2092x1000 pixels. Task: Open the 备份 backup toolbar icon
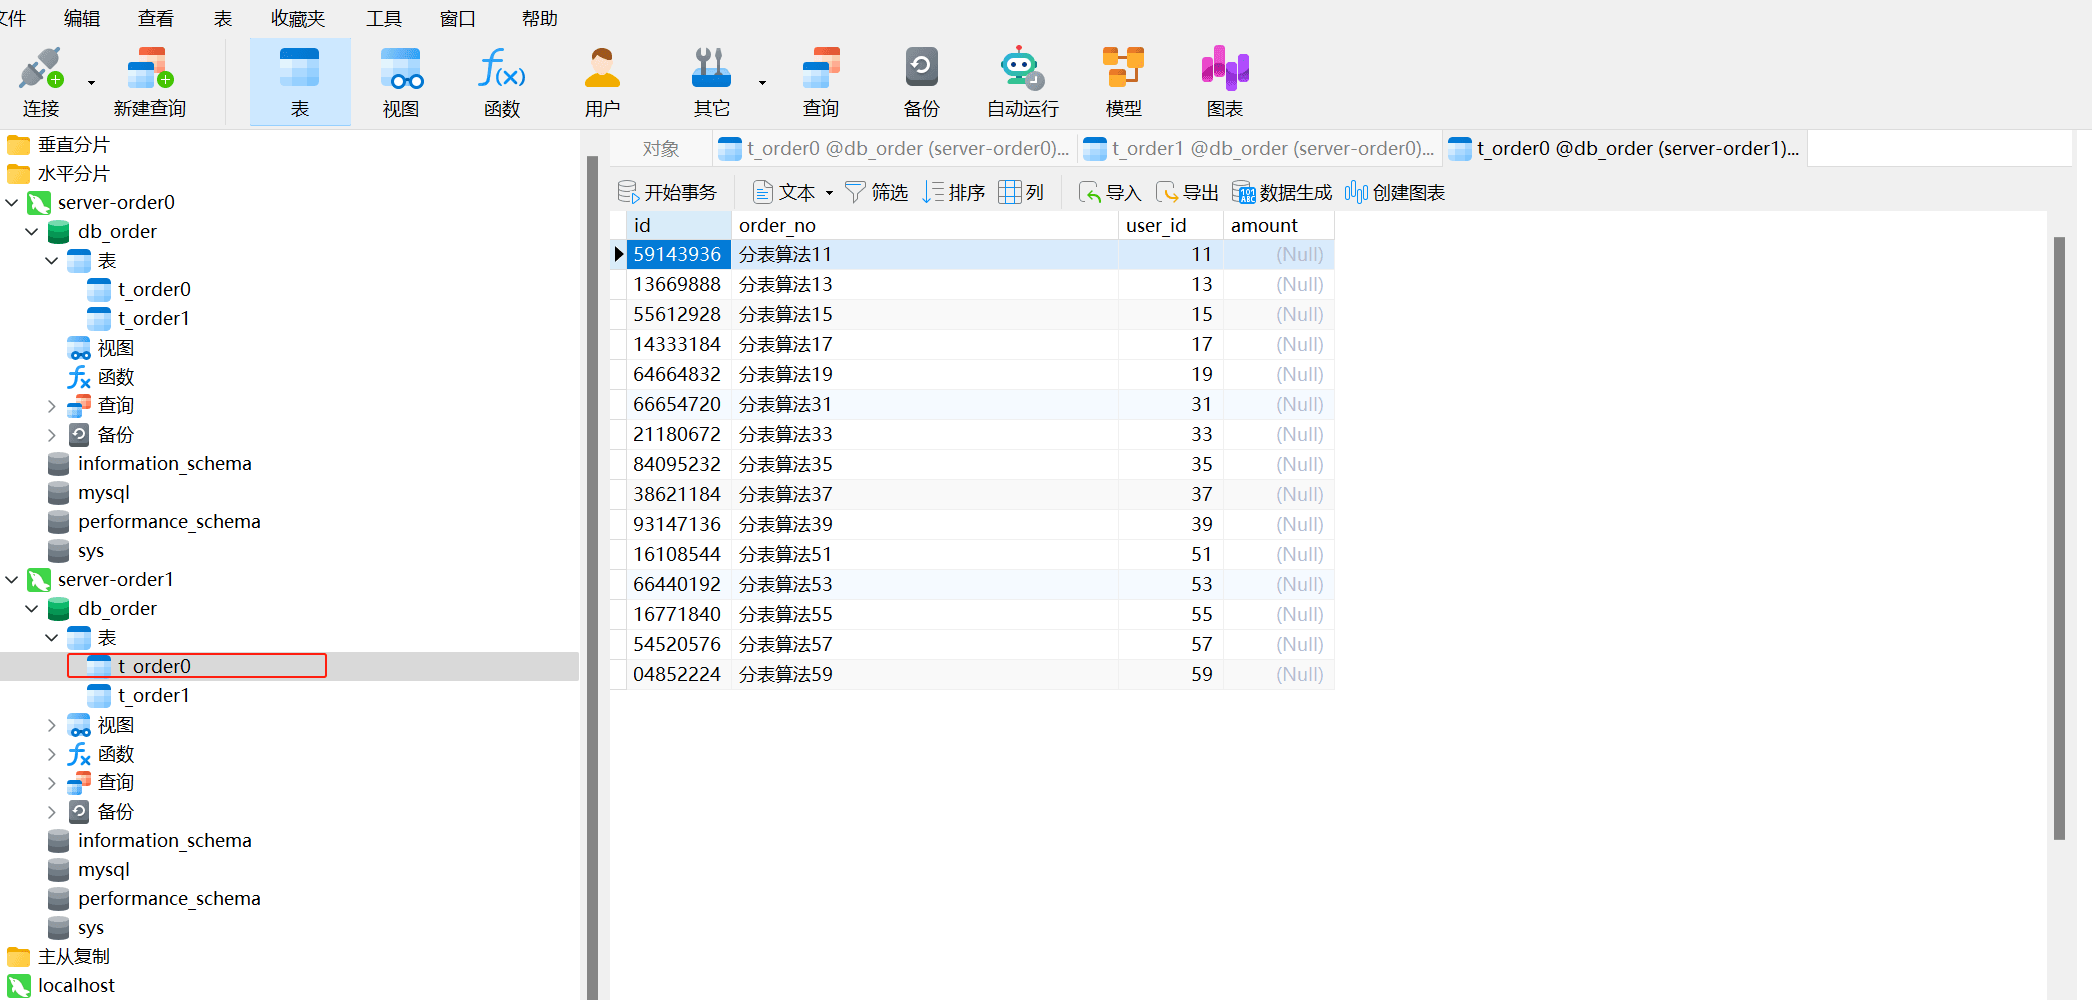click(x=922, y=82)
